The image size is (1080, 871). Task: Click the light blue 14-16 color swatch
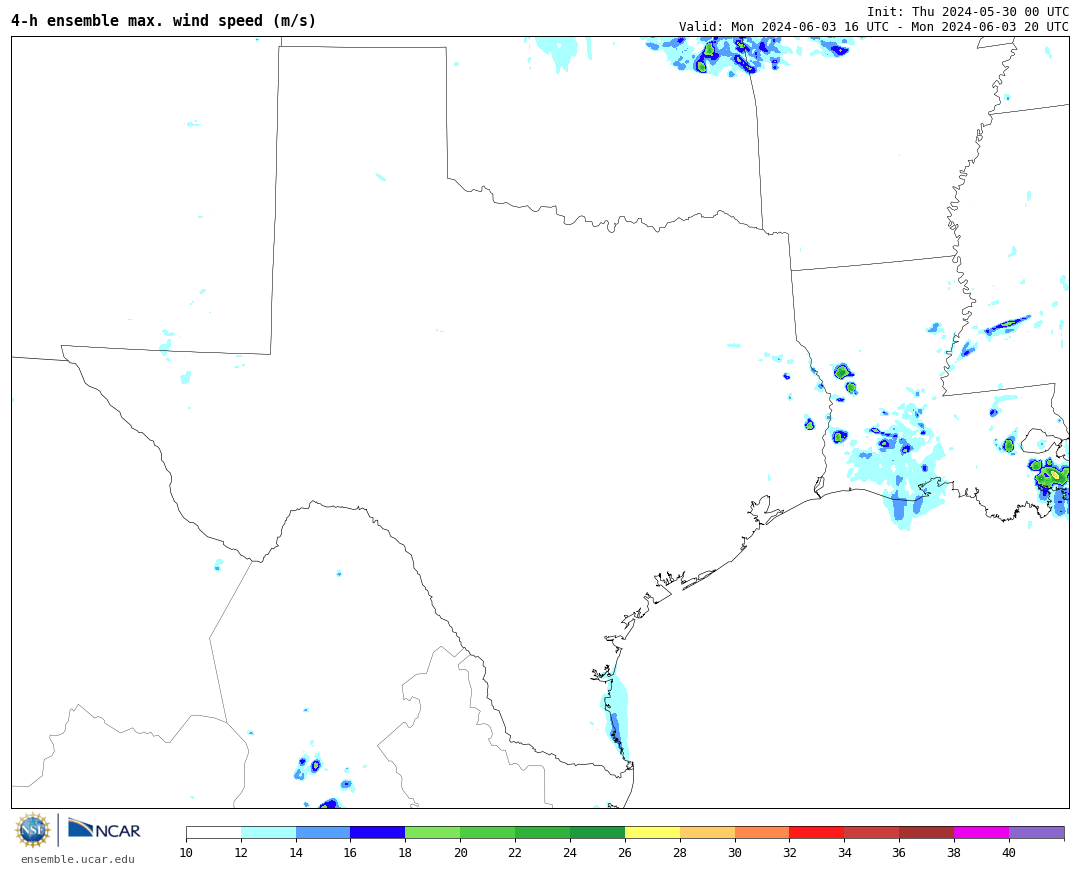(323, 832)
